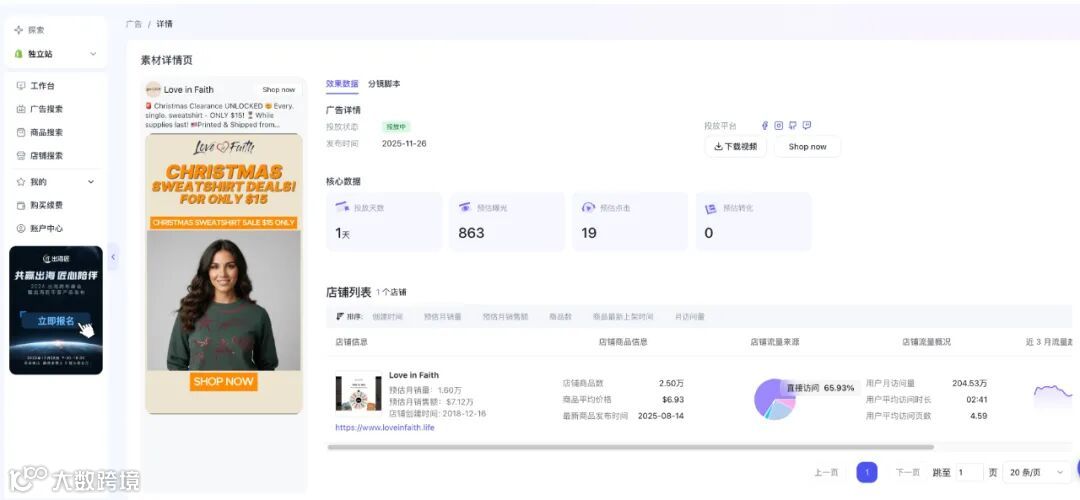Collapse the sidebar with the arrow handle
Viewport: 1080px width, 500px height.
(113, 257)
